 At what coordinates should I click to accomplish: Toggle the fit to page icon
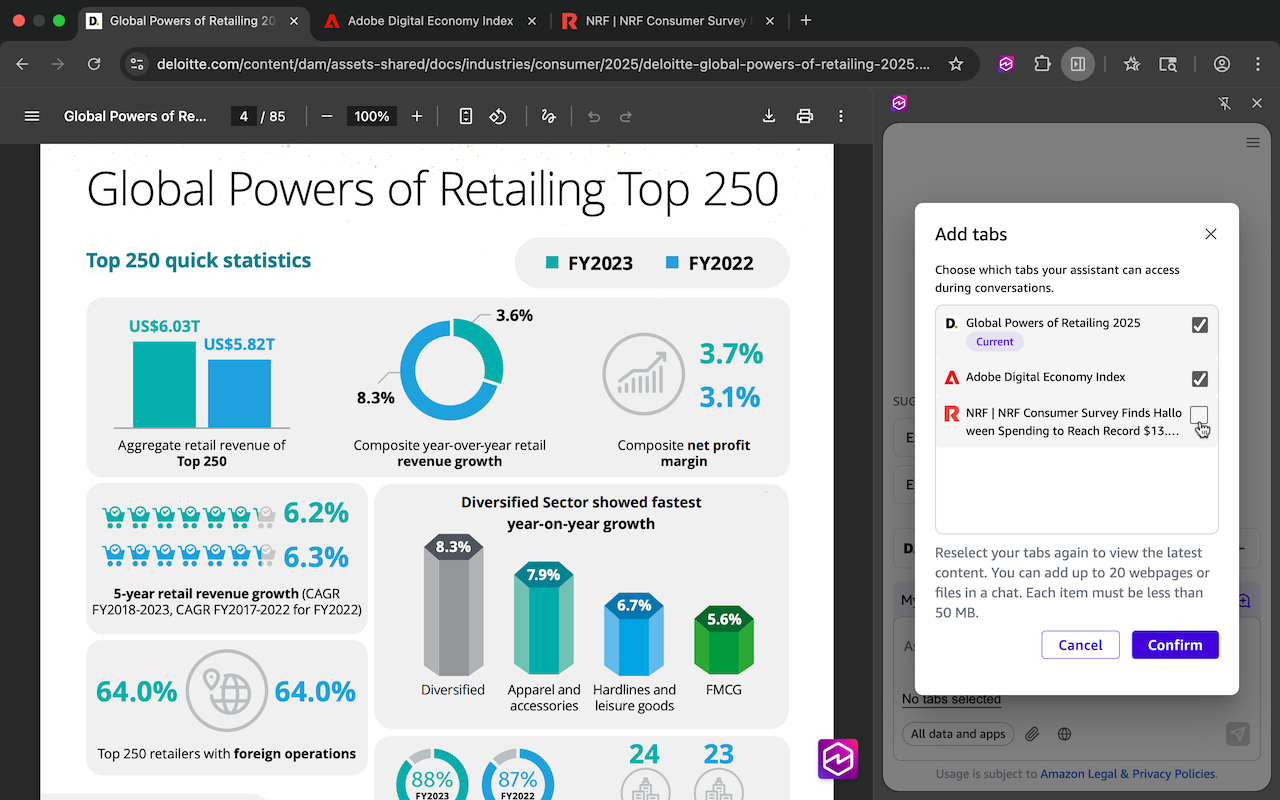pos(466,116)
